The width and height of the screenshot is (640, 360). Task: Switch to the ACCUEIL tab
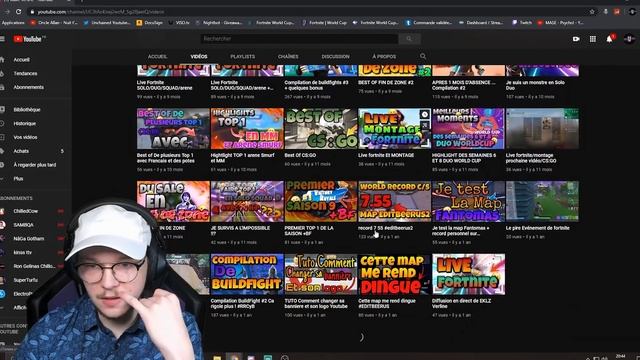coord(158,57)
